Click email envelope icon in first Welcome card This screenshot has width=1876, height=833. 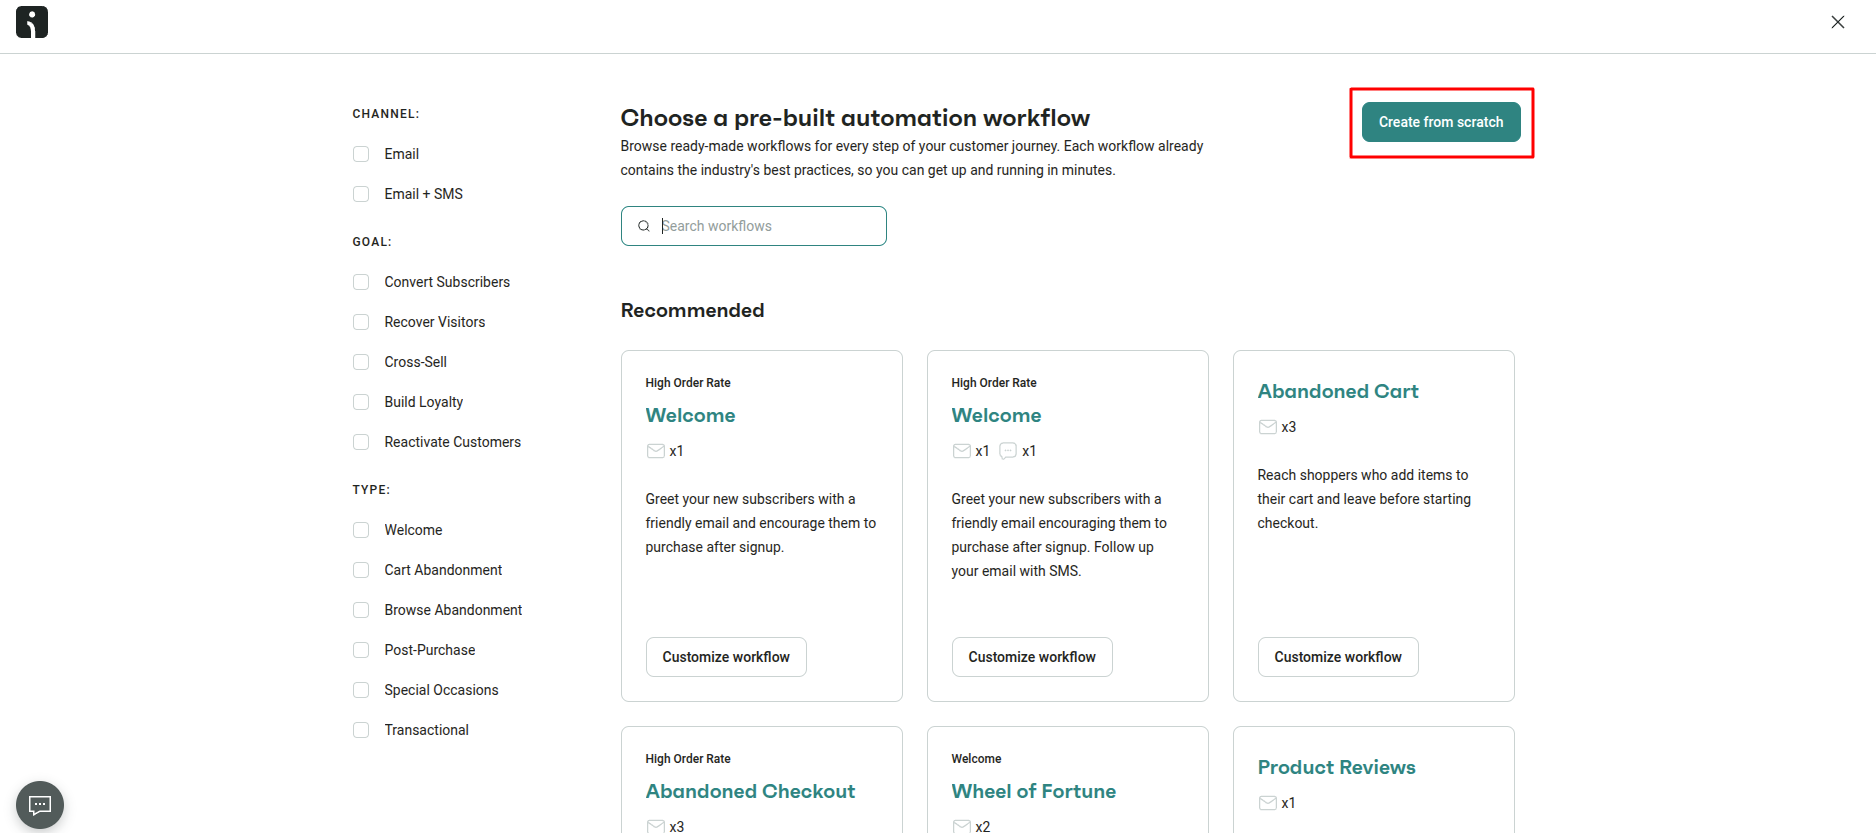click(656, 451)
